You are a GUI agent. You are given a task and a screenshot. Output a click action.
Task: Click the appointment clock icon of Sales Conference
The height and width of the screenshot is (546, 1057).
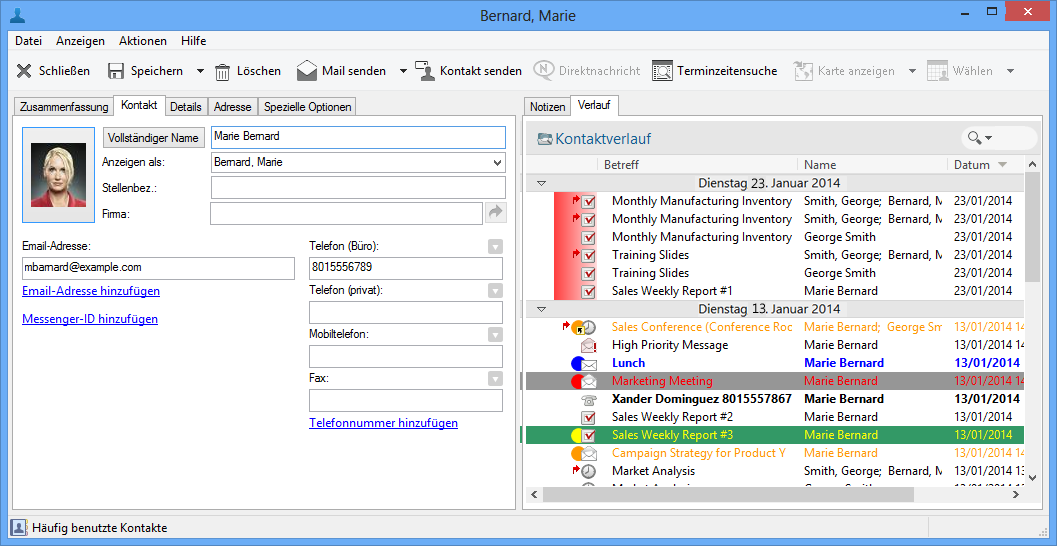point(588,327)
